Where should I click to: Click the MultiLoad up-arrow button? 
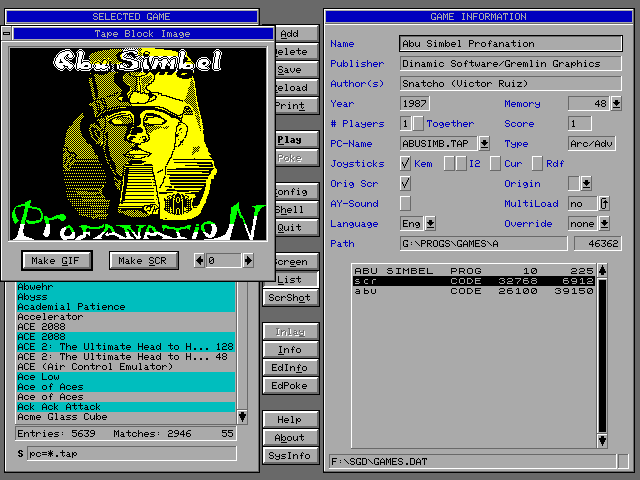[604, 204]
